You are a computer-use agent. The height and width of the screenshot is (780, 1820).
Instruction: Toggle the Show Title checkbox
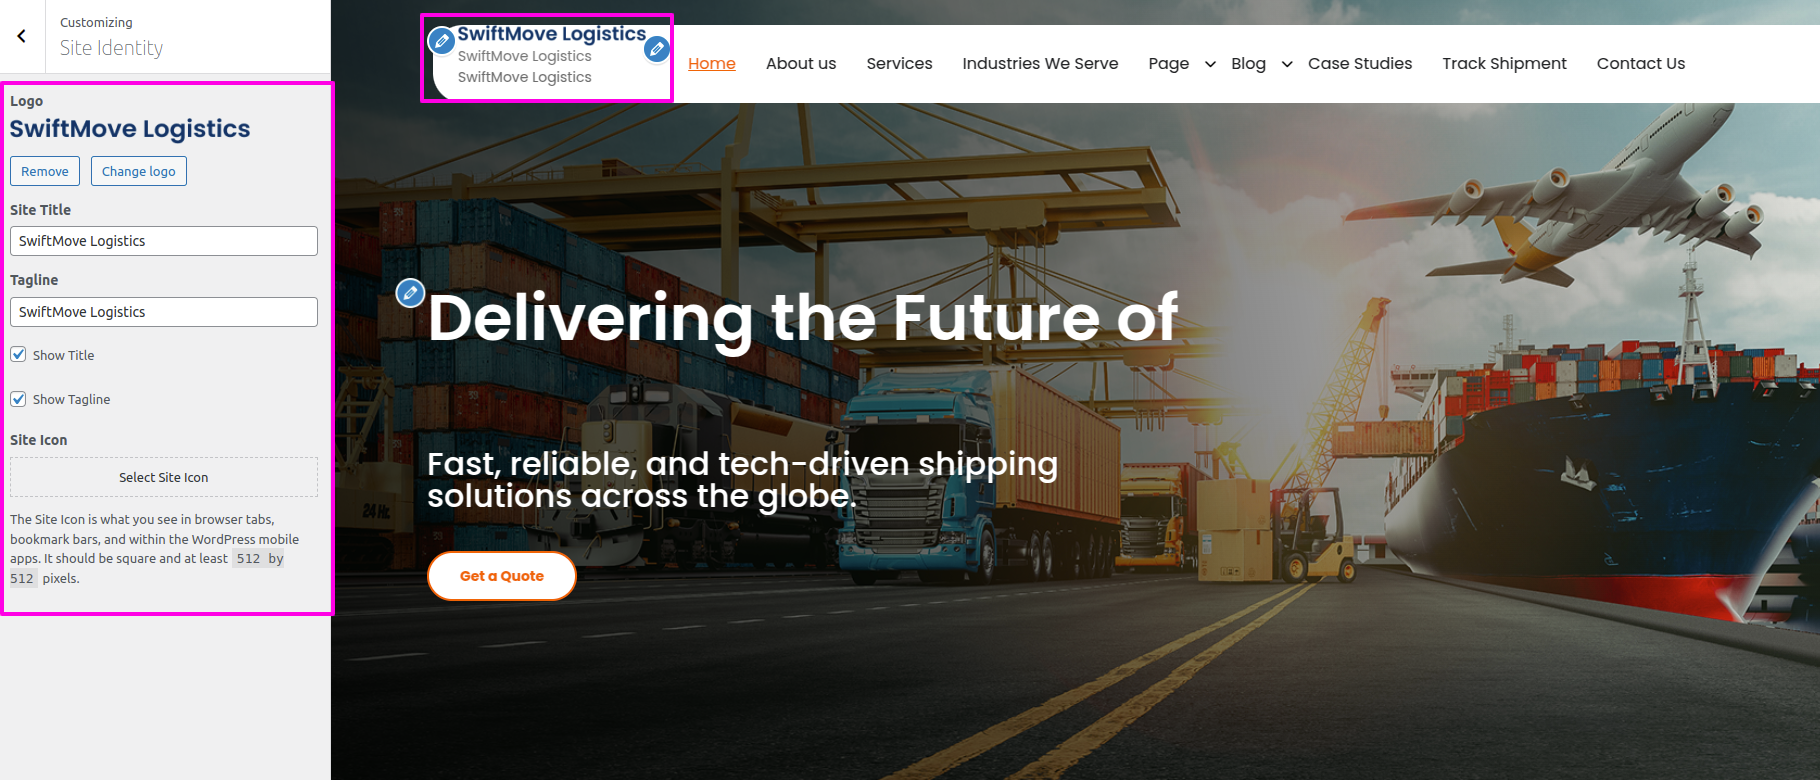(x=18, y=354)
